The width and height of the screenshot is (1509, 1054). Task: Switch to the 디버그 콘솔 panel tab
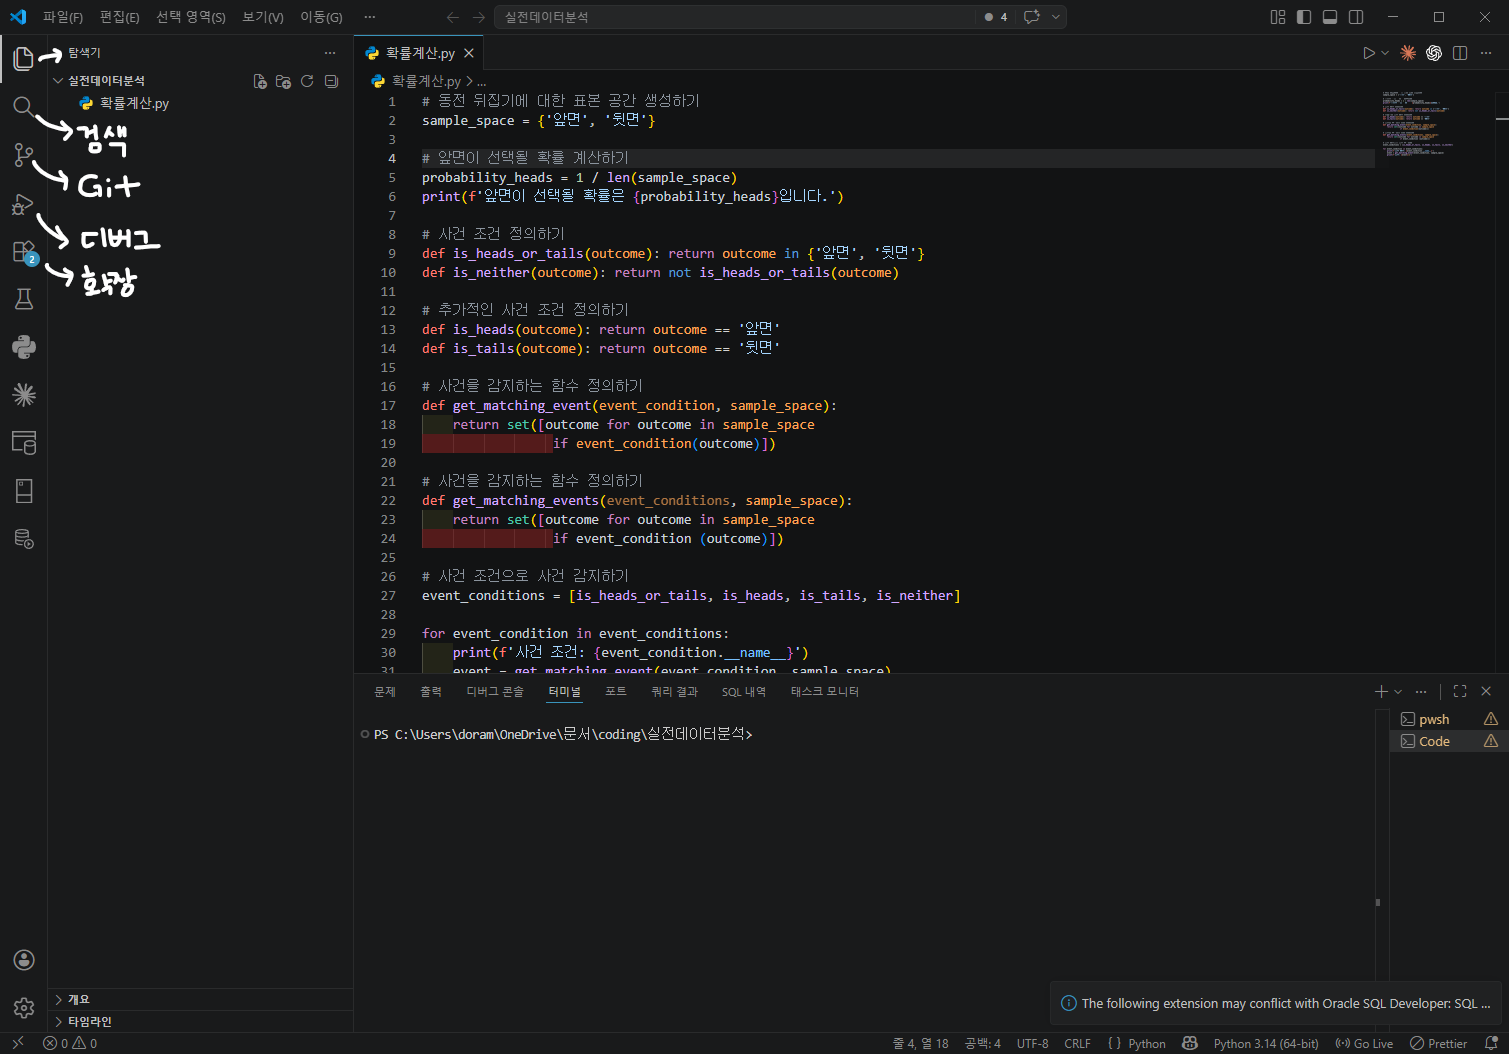[495, 691]
